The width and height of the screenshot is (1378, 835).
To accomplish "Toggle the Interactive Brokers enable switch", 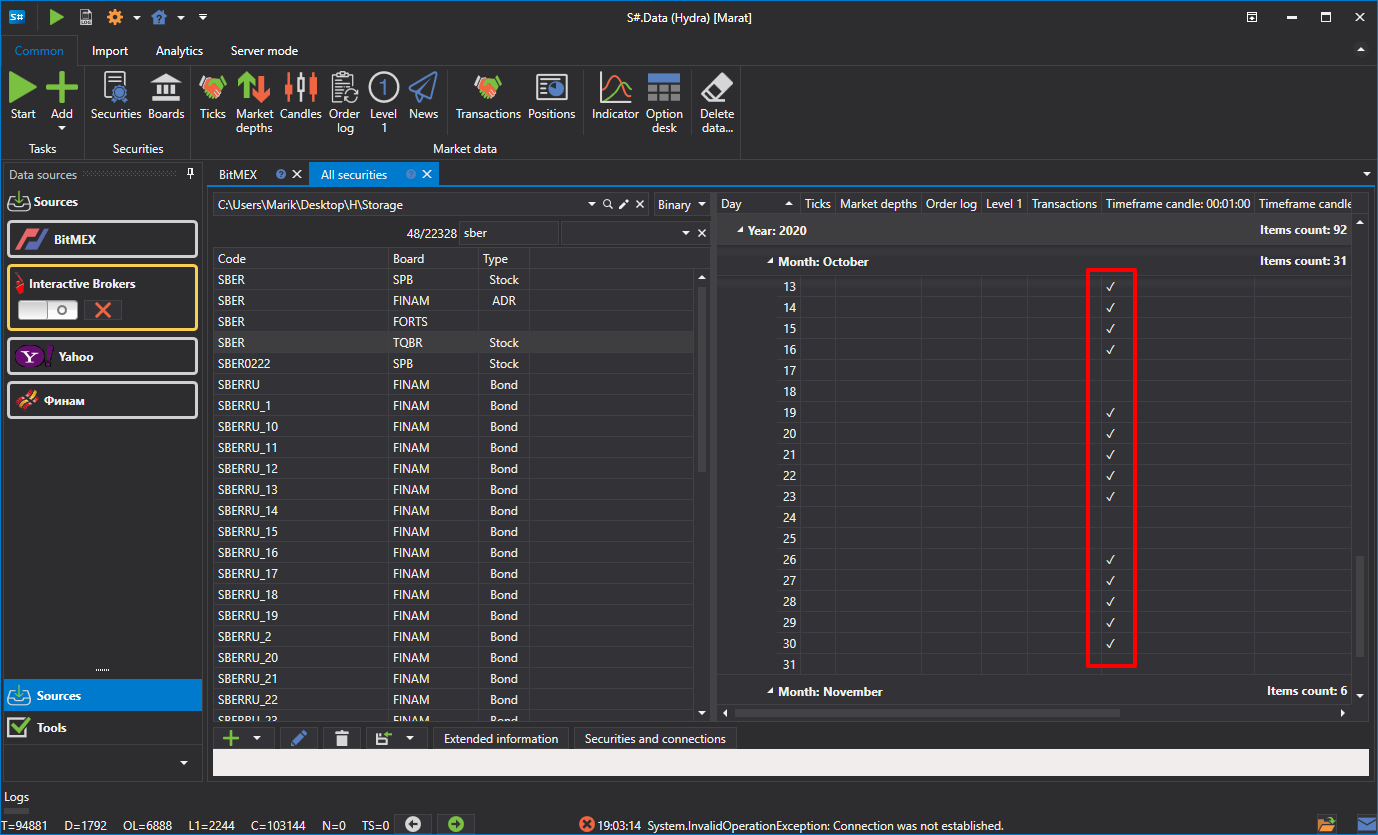I will (x=49, y=310).
